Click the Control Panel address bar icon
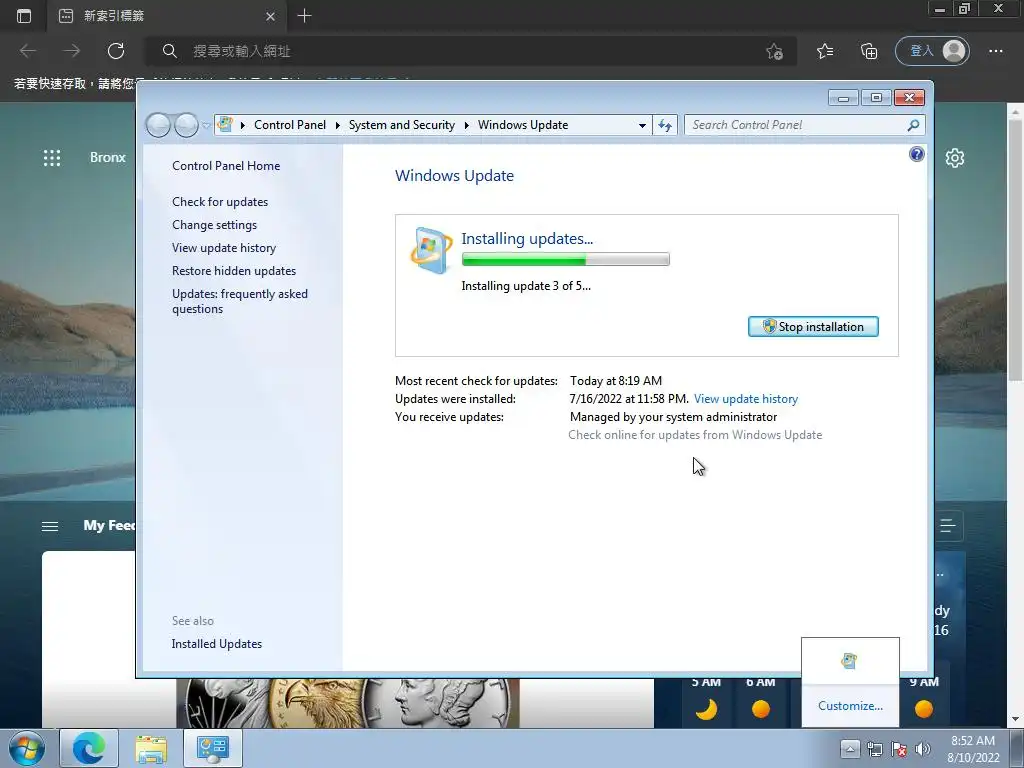This screenshot has width=1024, height=768. [225, 124]
